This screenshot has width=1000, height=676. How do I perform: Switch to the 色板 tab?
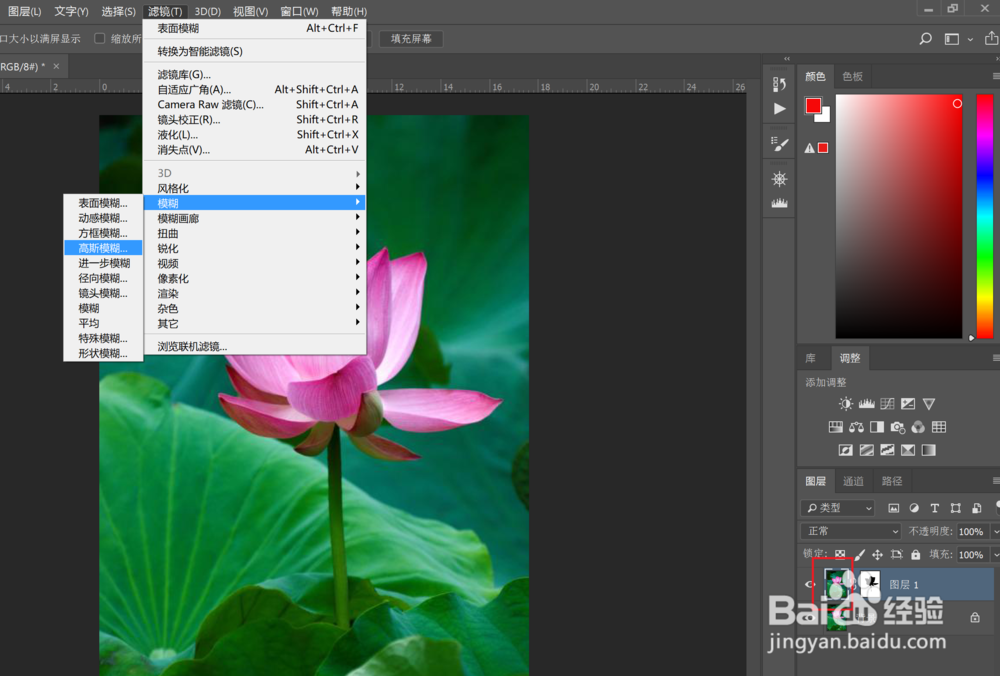point(853,77)
